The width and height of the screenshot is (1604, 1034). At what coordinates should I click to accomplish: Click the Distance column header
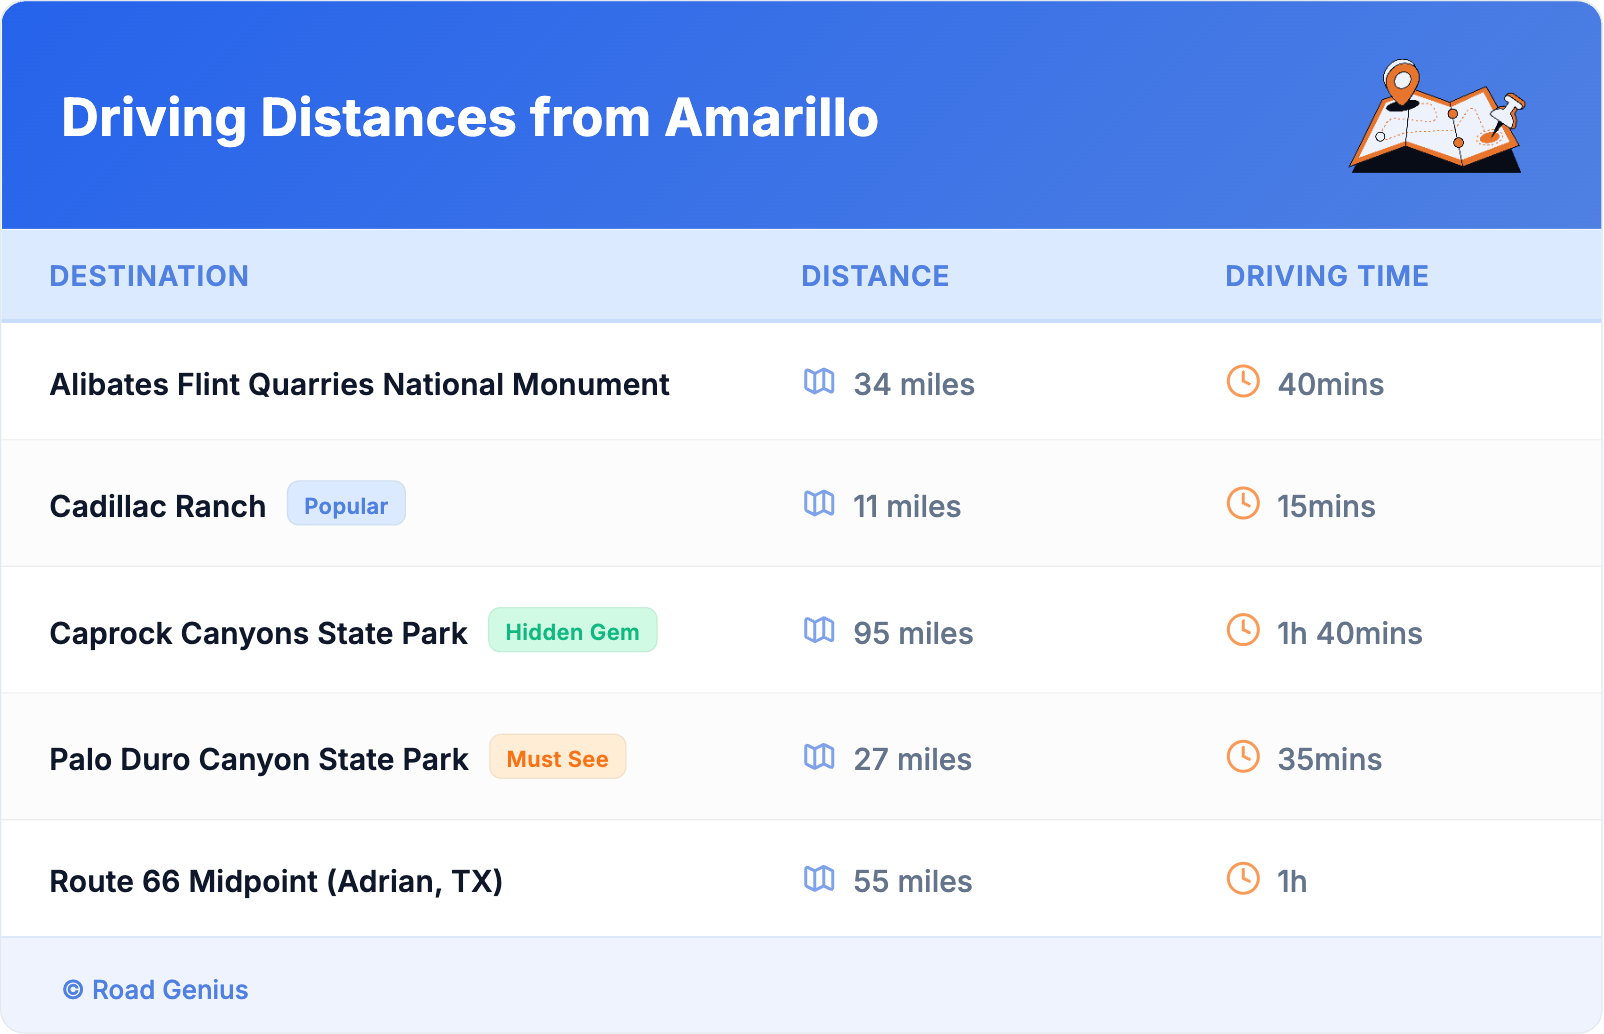click(x=875, y=276)
